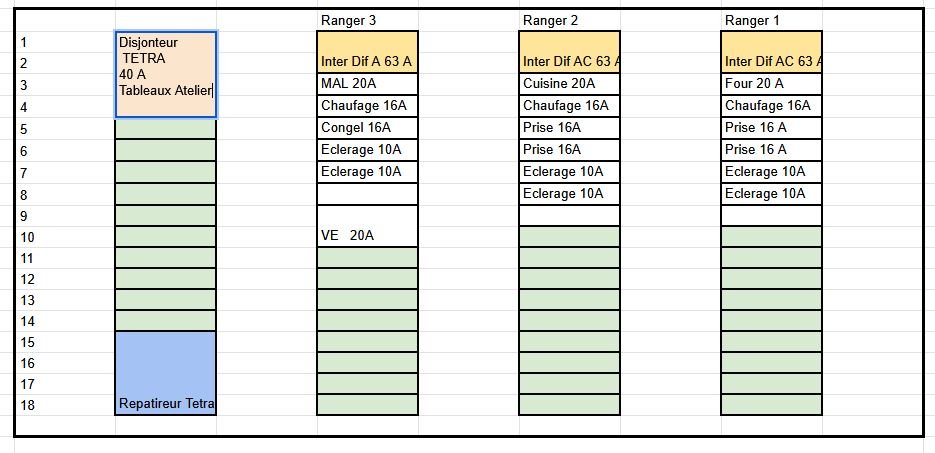Click Chaufage 16A under Ranger 3
This screenshot has height=453, width=935.
(367, 106)
